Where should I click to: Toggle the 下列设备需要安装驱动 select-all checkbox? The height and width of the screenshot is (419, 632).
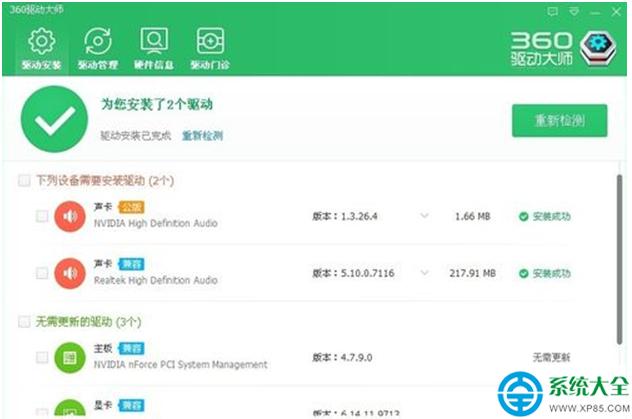(24, 181)
